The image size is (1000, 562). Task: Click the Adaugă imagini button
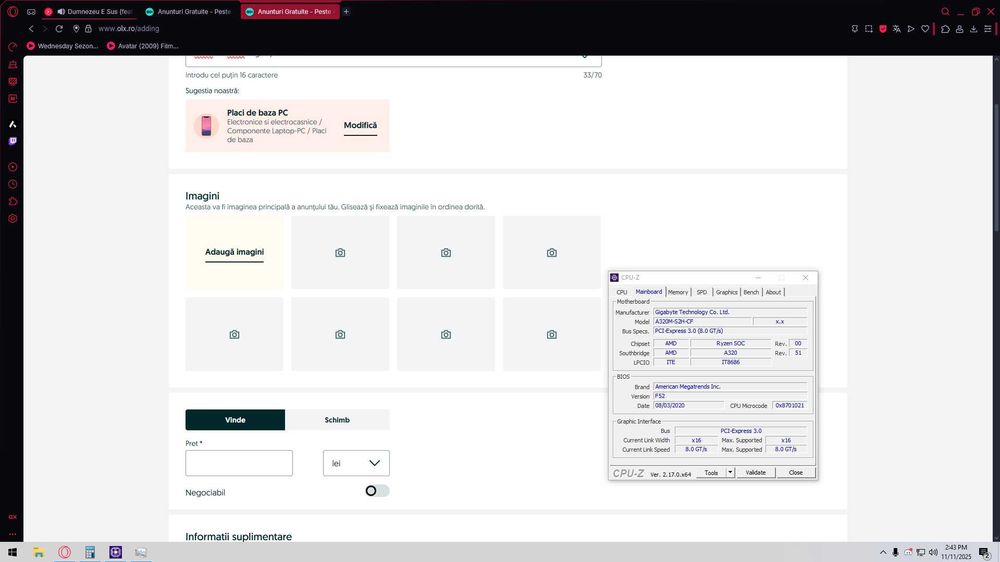pos(234,252)
